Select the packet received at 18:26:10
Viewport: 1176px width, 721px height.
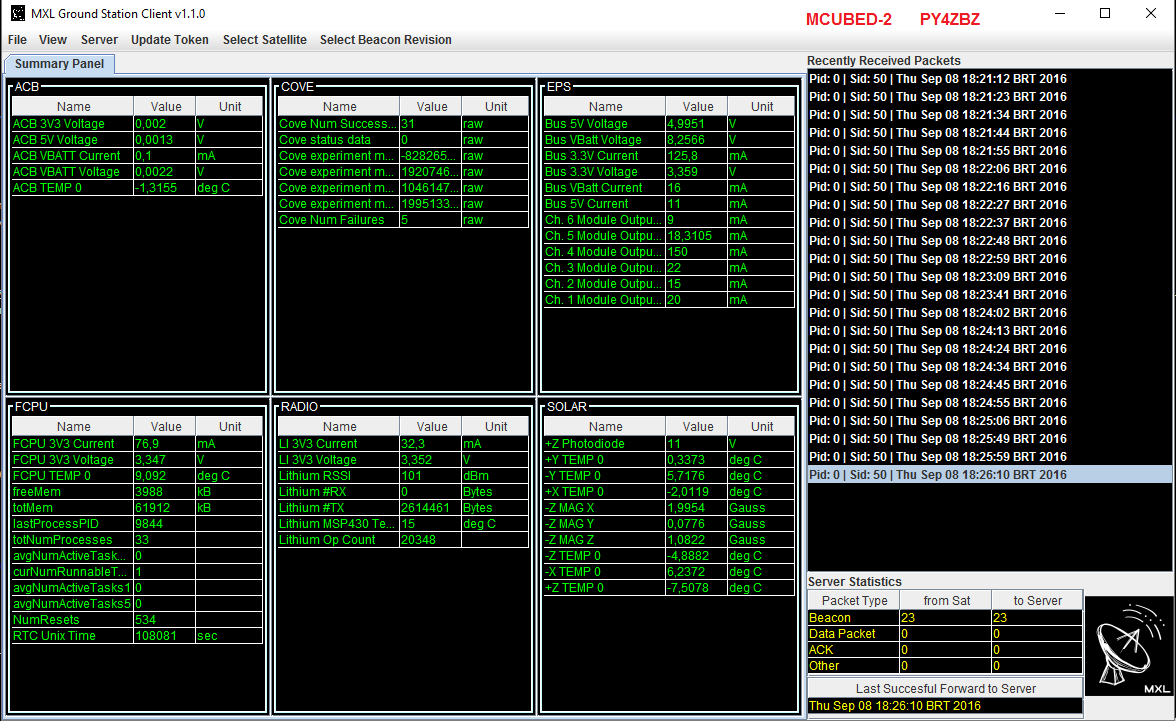[x=937, y=475]
